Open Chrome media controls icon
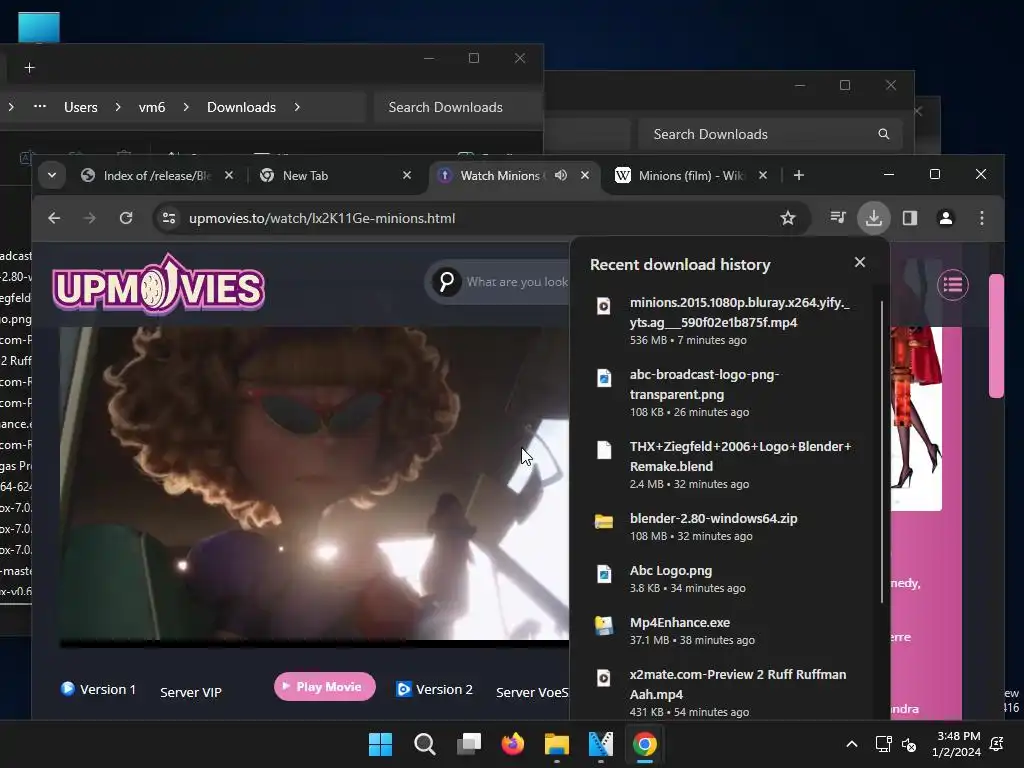Image resolution: width=1024 pixels, height=768 pixels. point(838,217)
